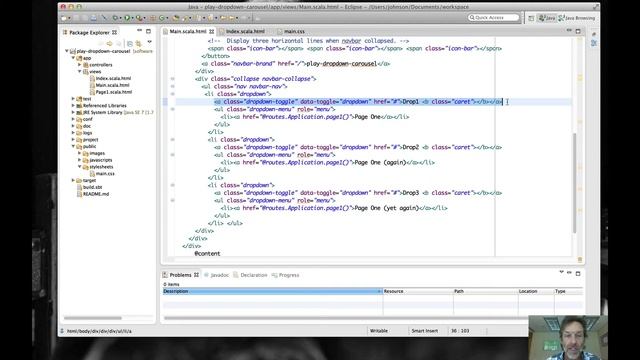Click the second icon on the right trim bar
640x360 pixels.
point(593,43)
